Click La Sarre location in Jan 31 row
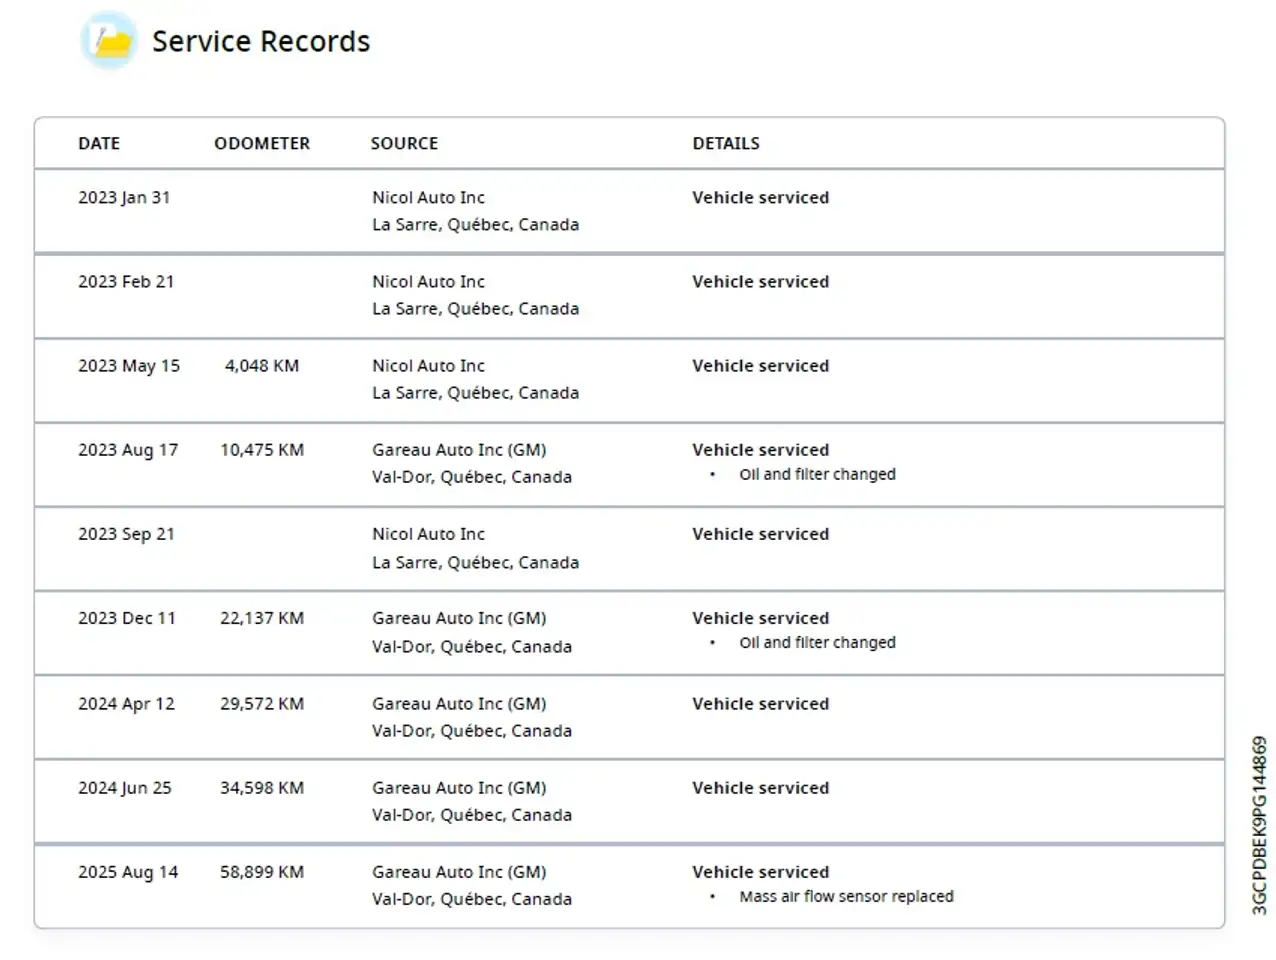1276x960 pixels. tap(476, 225)
